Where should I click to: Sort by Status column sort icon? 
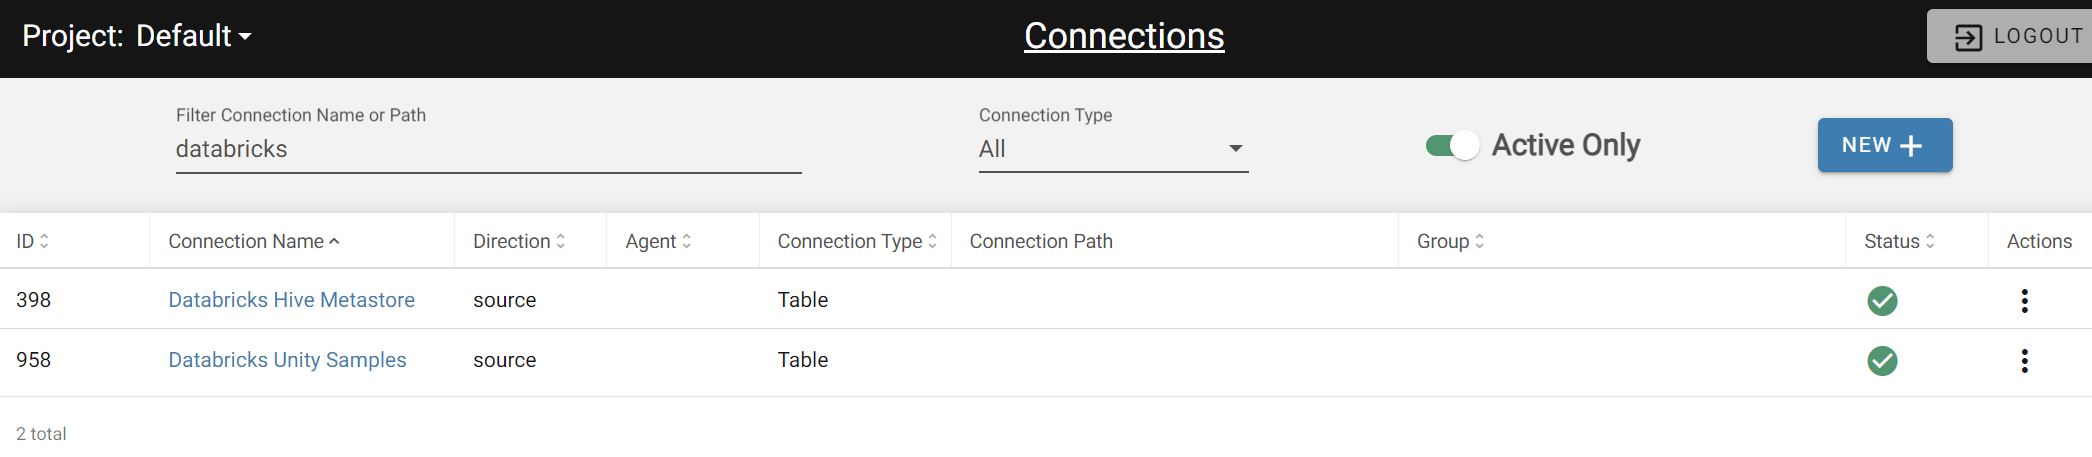tap(1930, 241)
